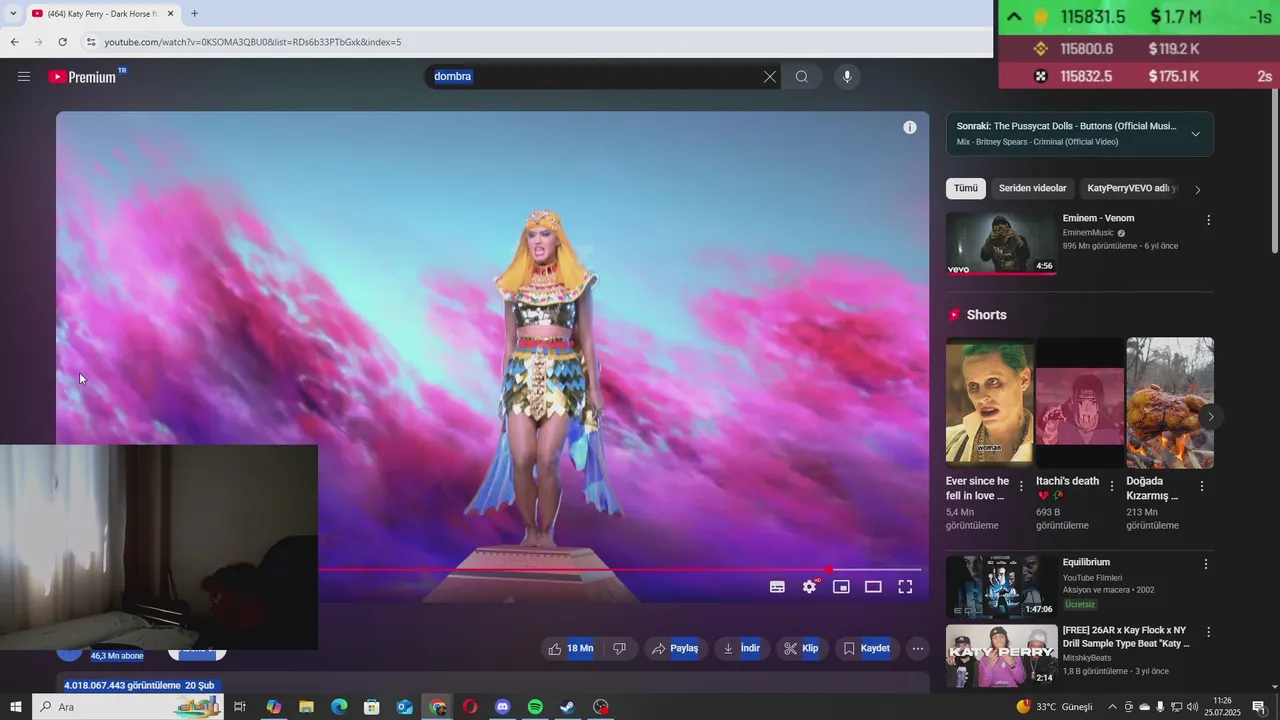
Task: Open Eminem - Venom video title
Action: point(1098,218)
